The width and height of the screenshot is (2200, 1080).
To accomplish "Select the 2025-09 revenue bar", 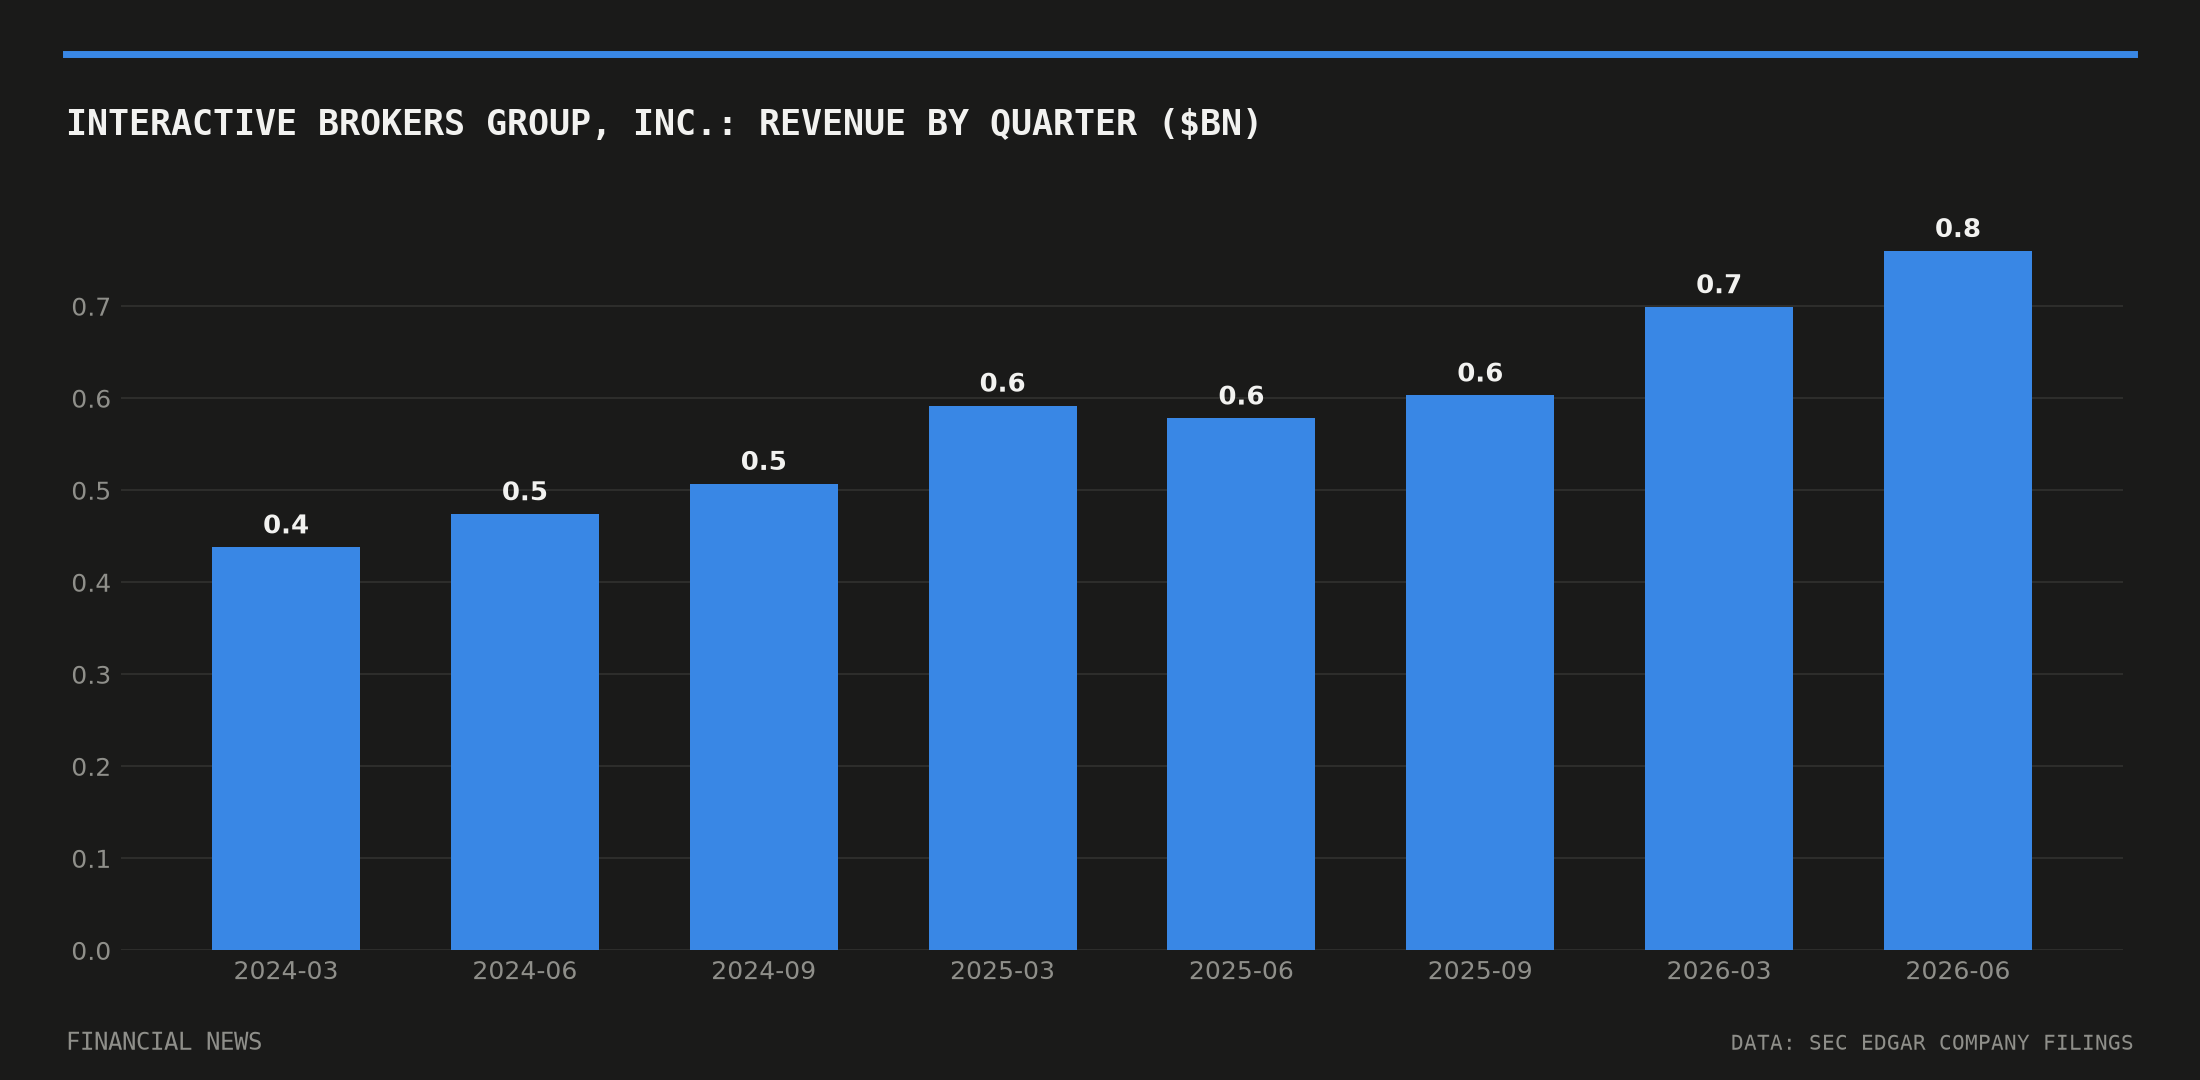I will pos(1480,672).
